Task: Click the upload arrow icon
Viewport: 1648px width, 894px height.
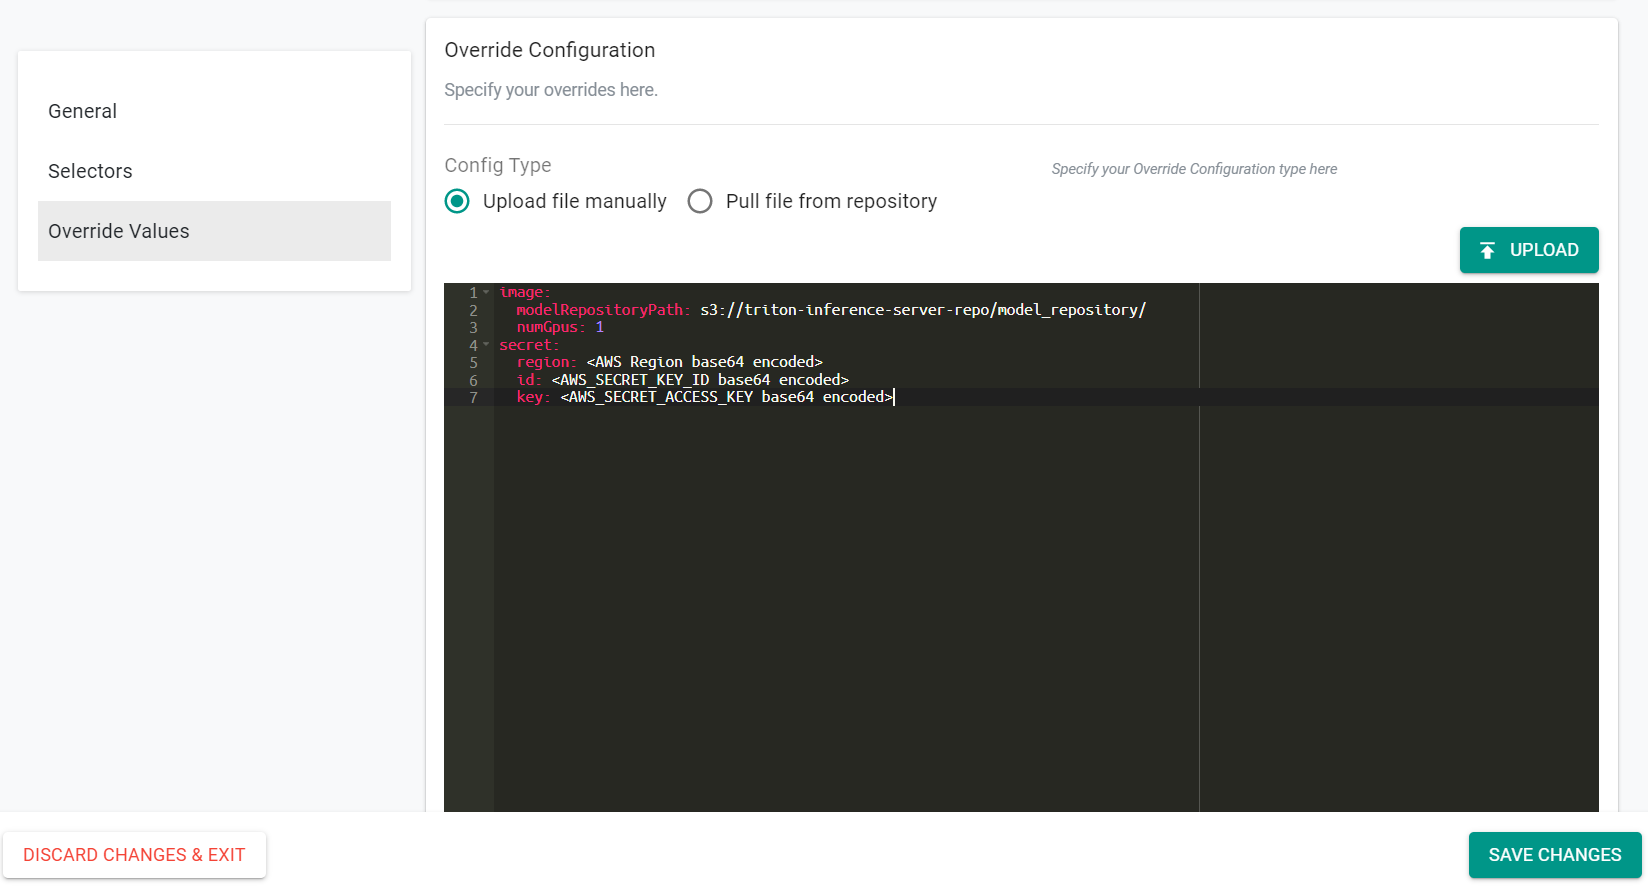Action: [x=1488, y=250]
